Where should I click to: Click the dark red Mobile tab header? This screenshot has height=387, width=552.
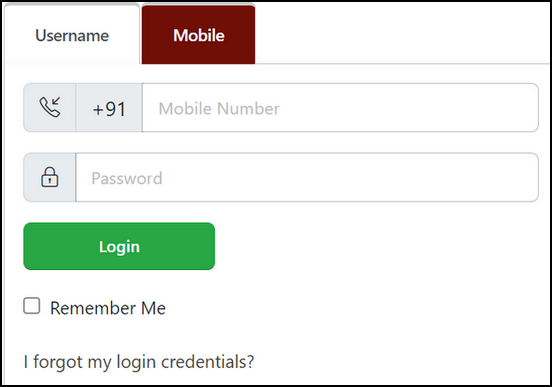tap(199, 35)
